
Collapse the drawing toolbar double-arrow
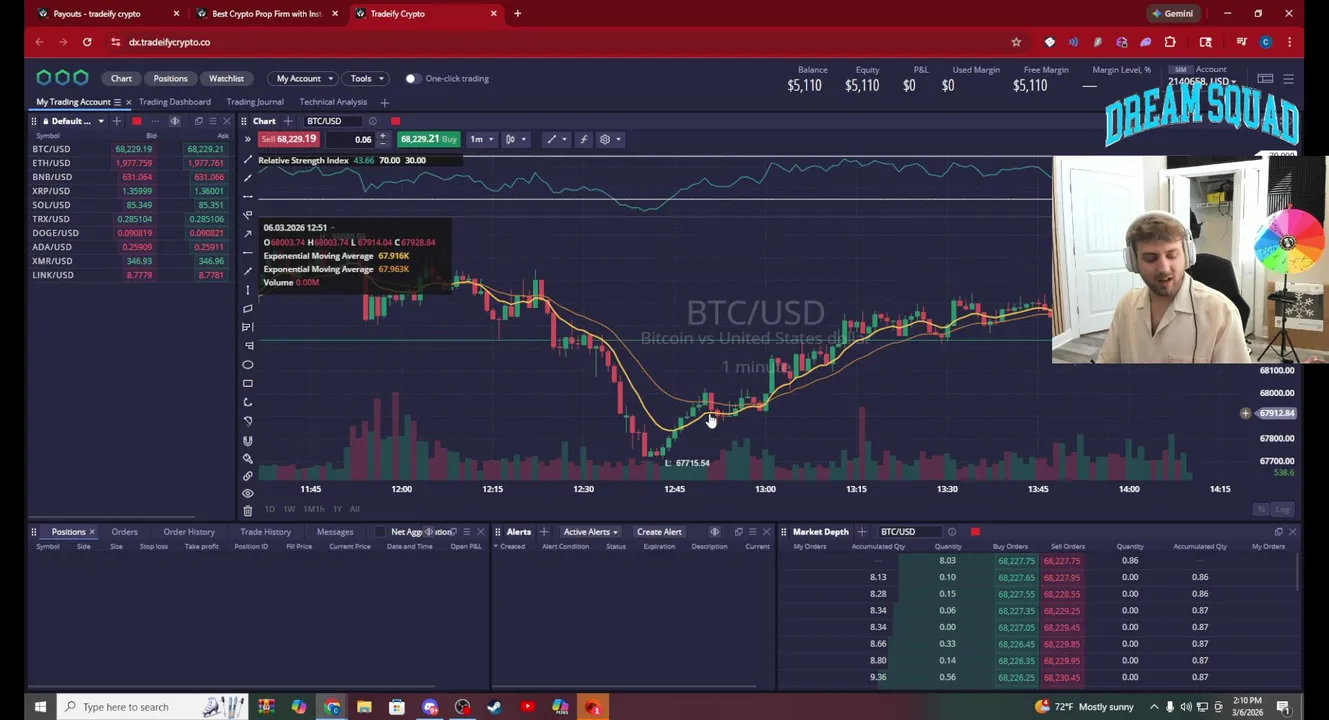(248, 139)
